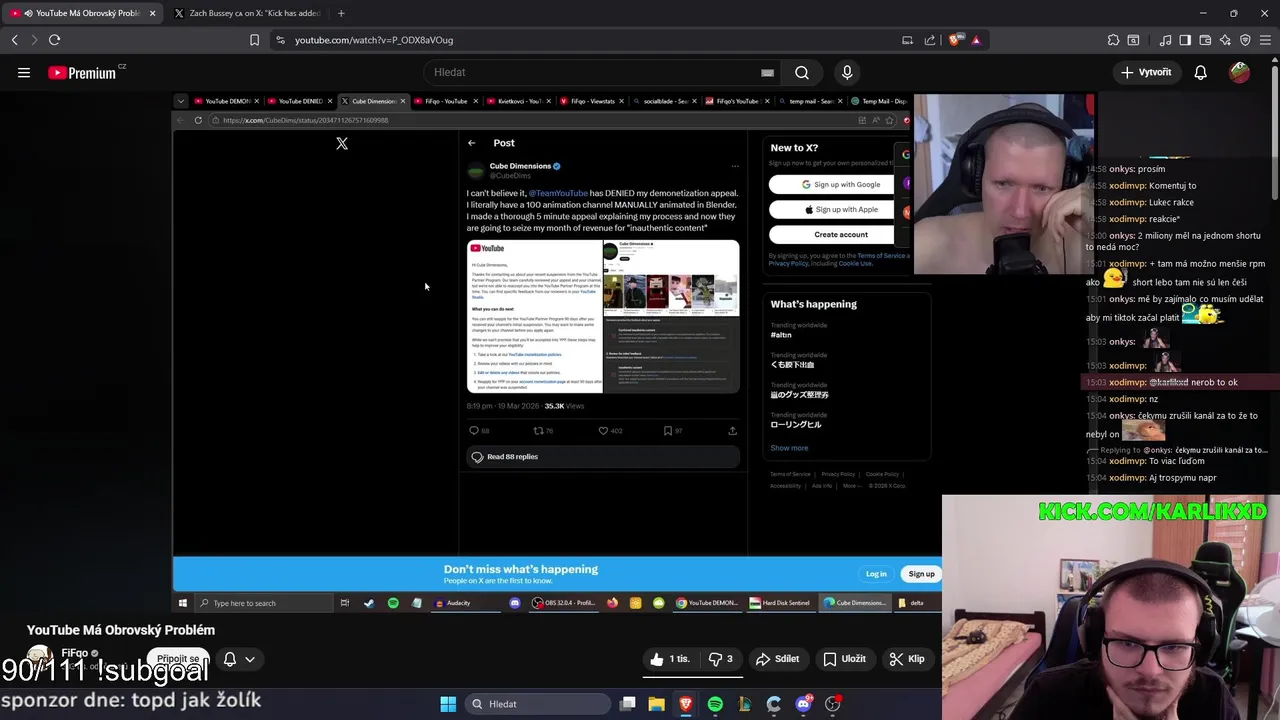Like the video showing 1 tis.

pyautogui.click(x=670, y=659)
